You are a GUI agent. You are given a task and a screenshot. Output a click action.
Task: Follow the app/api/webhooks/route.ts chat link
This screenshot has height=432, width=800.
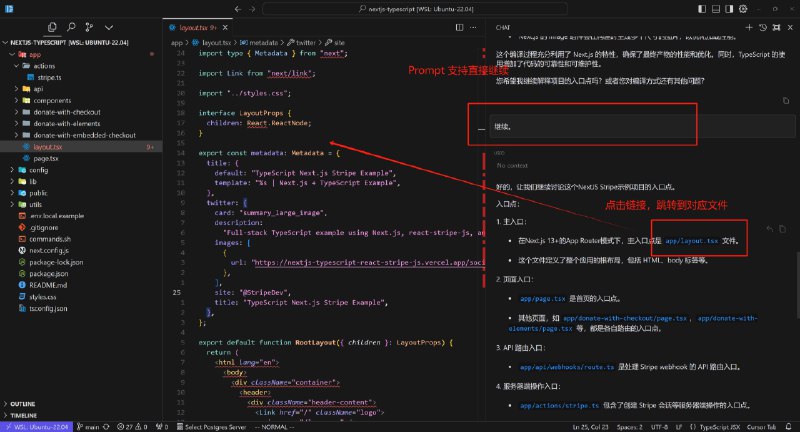click(567, 367)
